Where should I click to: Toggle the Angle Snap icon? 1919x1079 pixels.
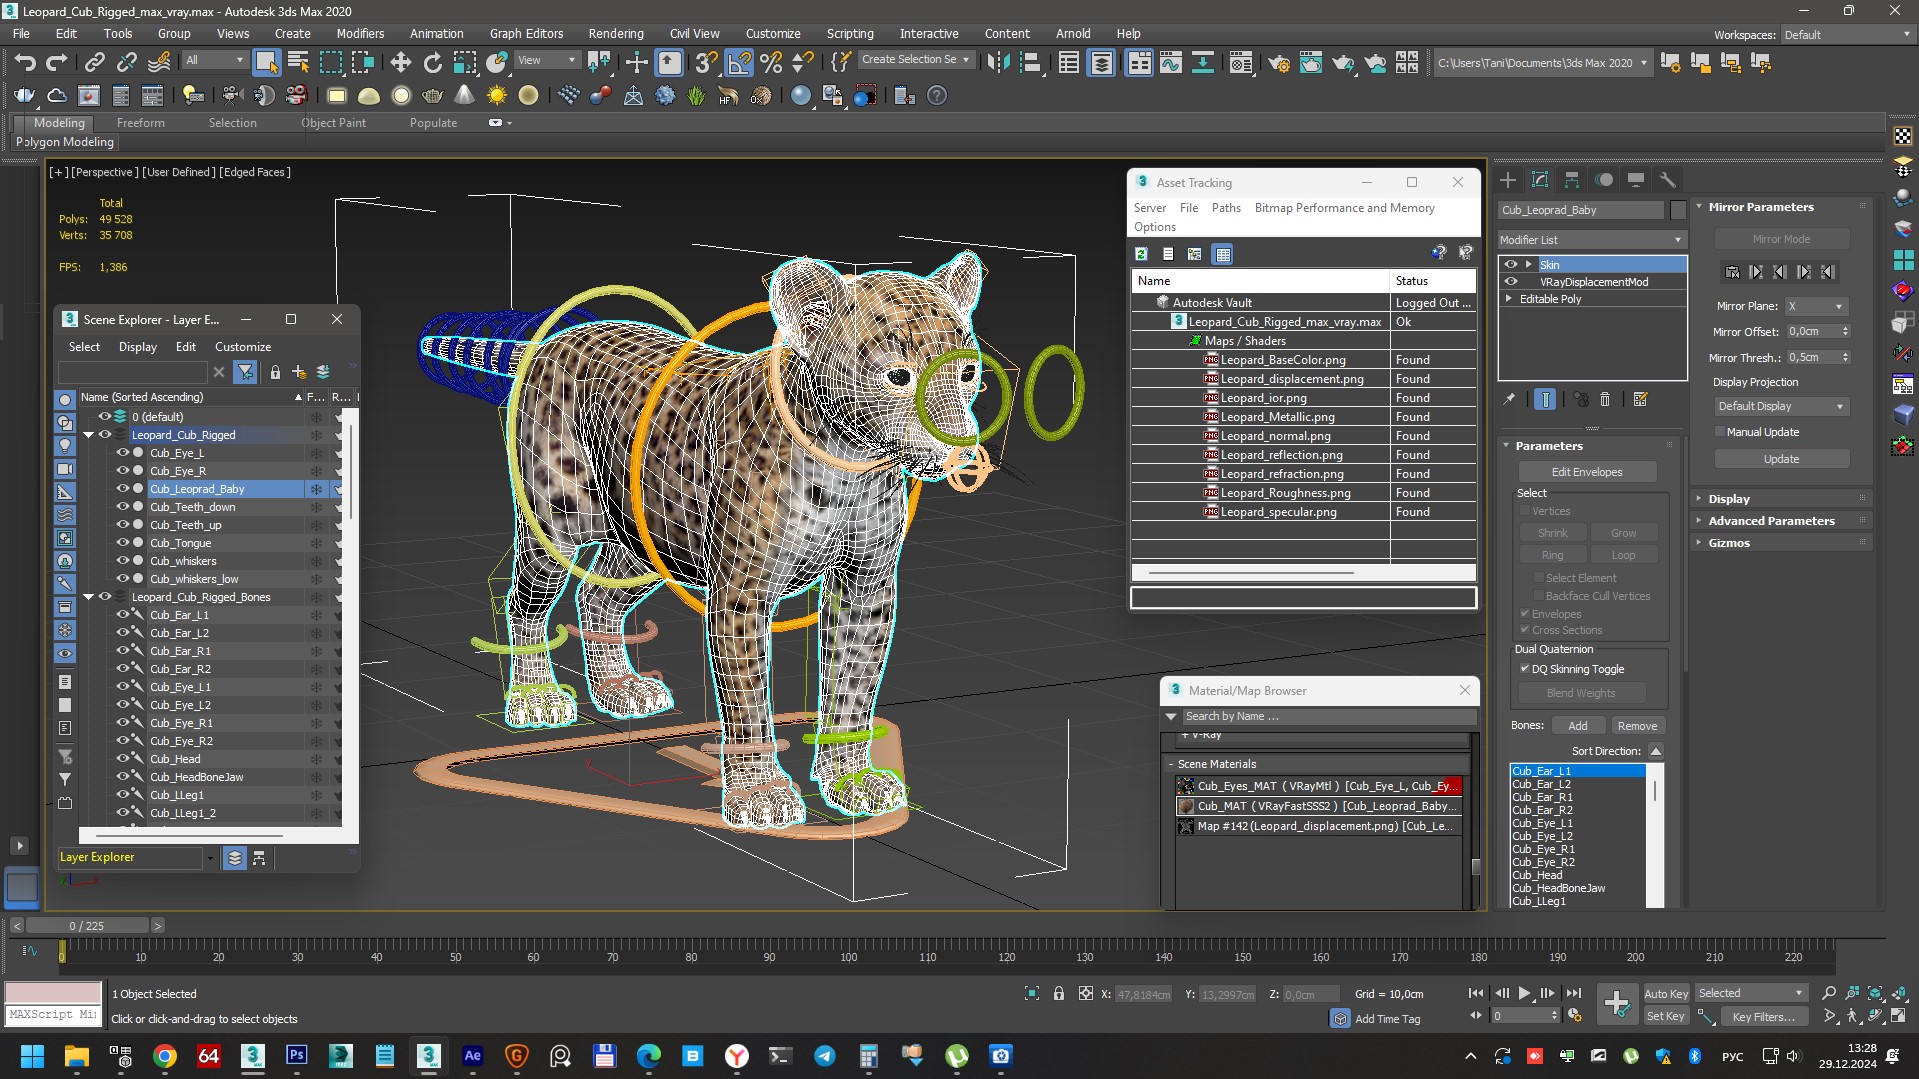[x=738, y=63]
